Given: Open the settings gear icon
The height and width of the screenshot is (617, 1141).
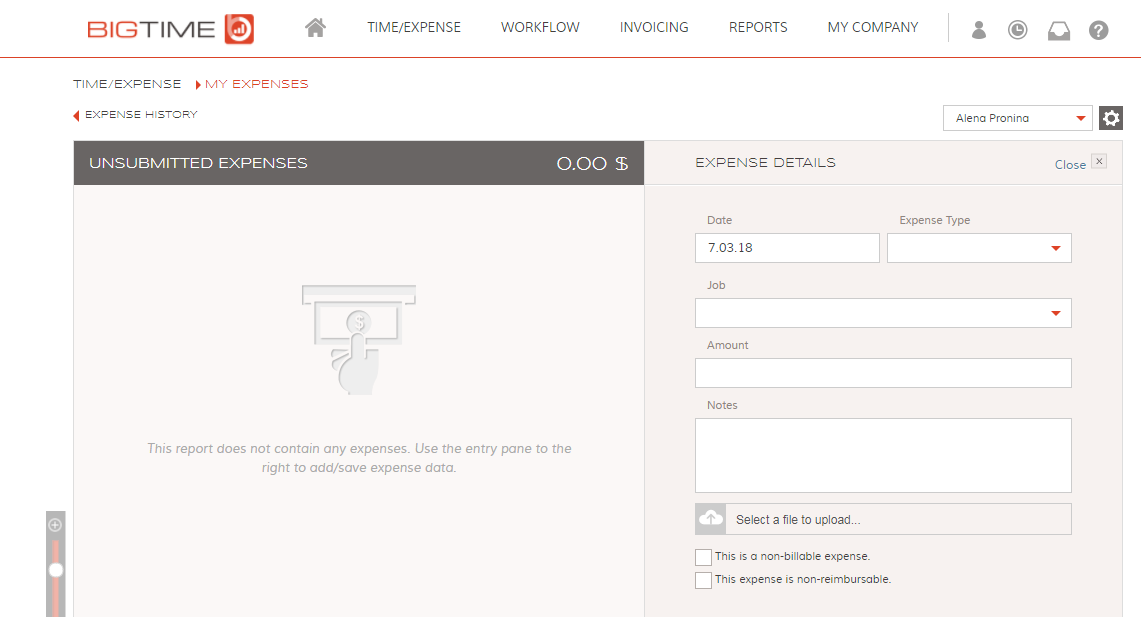Looking at the screenshot, I should click(1110, 118).
